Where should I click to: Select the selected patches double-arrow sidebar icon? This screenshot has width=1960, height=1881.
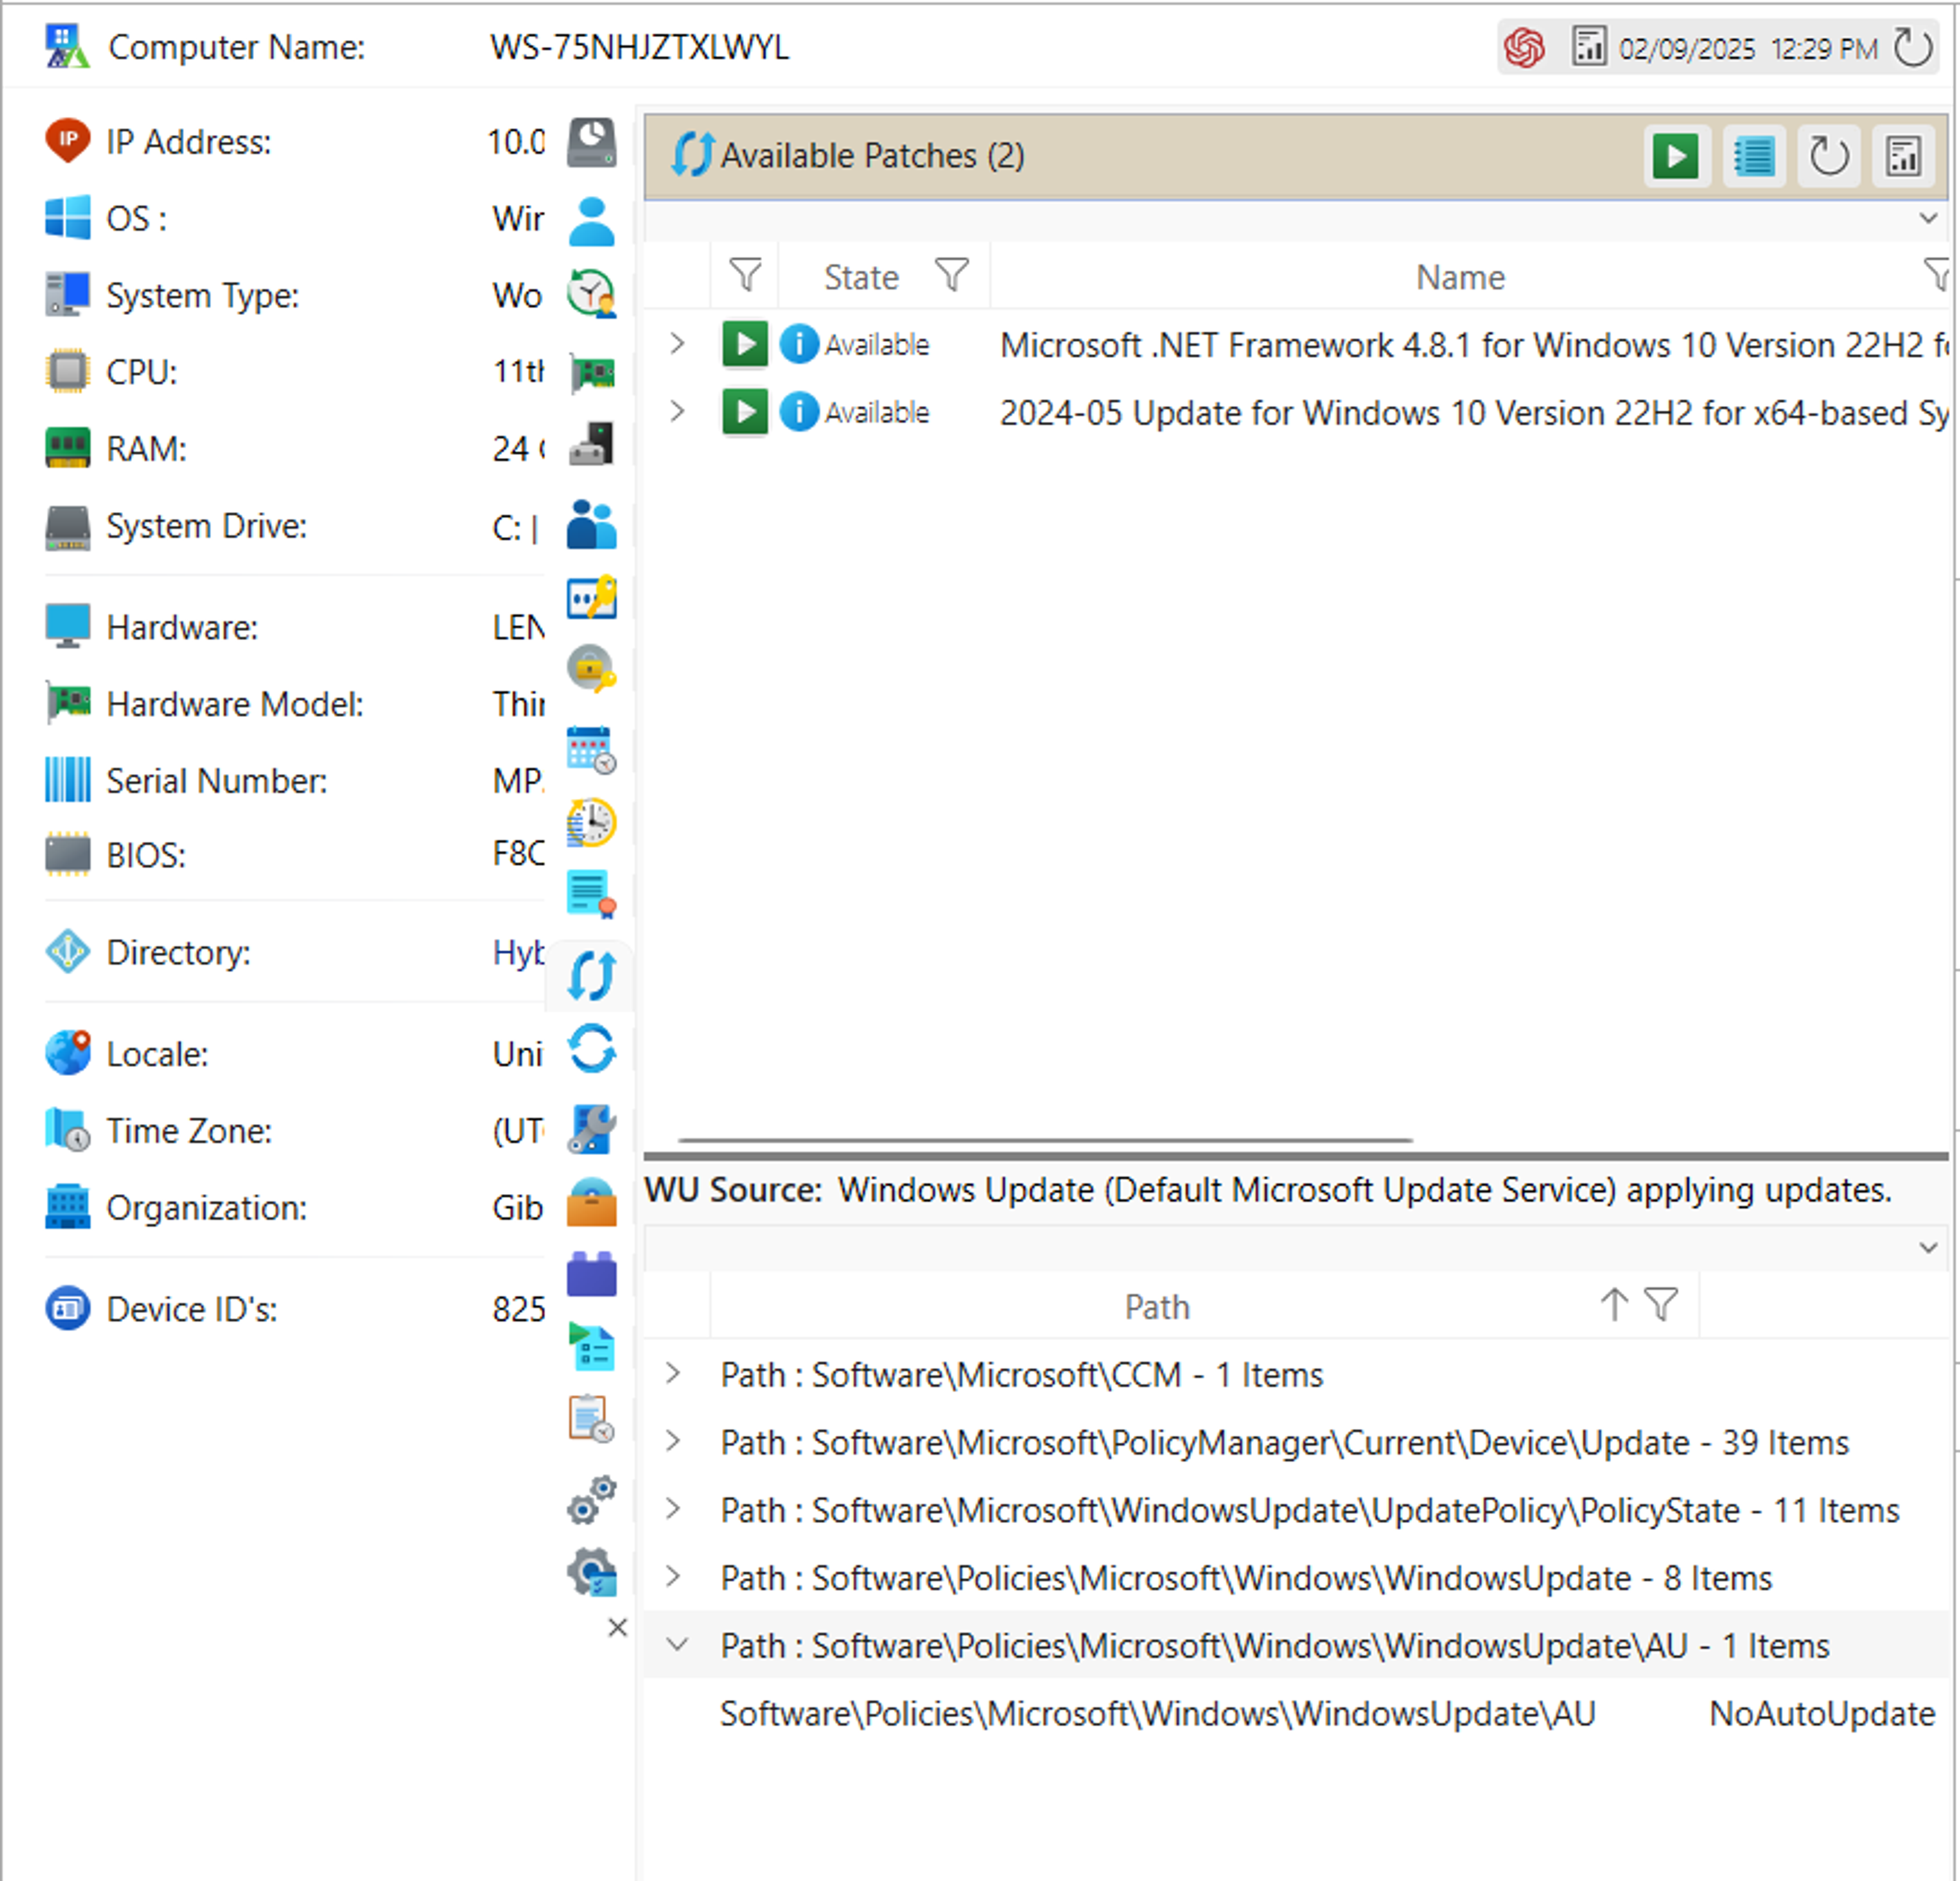click(x=591, y=976)
